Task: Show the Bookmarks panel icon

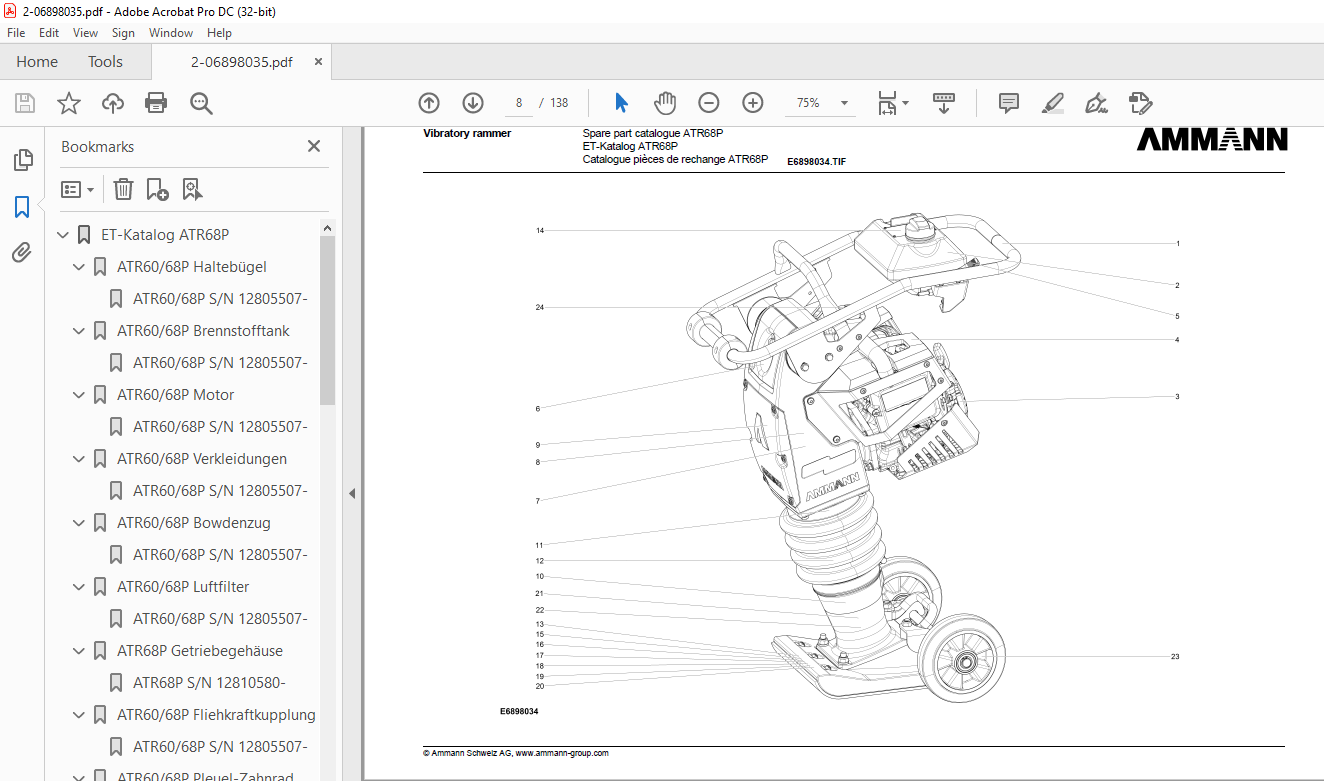Action: point(22,207)
